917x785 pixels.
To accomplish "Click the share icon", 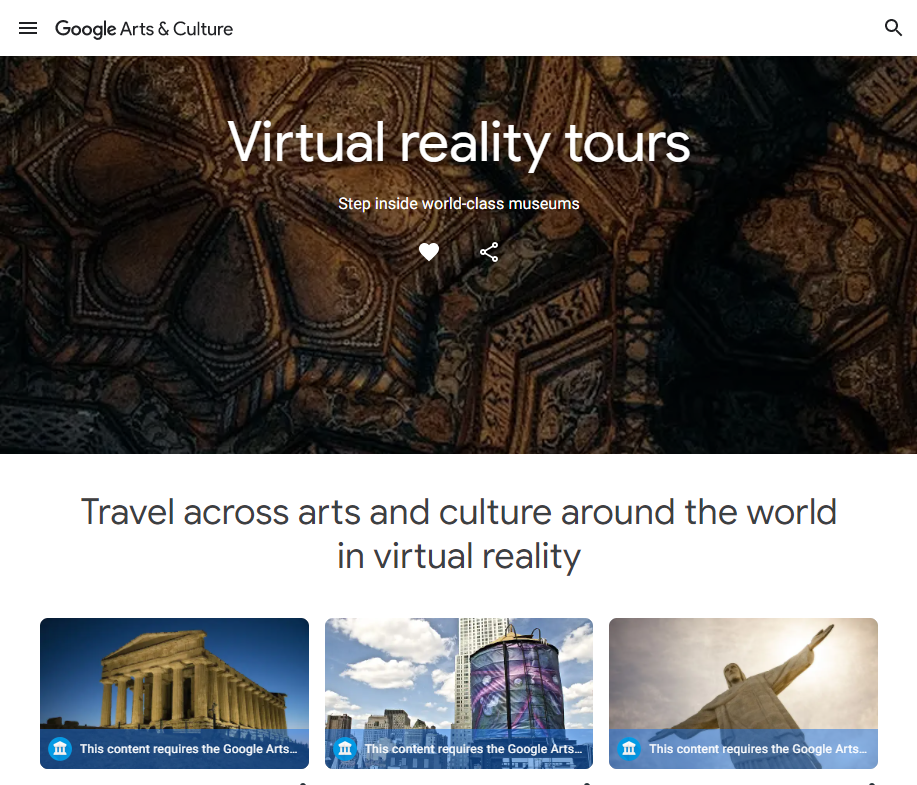I will pos(489,252).
